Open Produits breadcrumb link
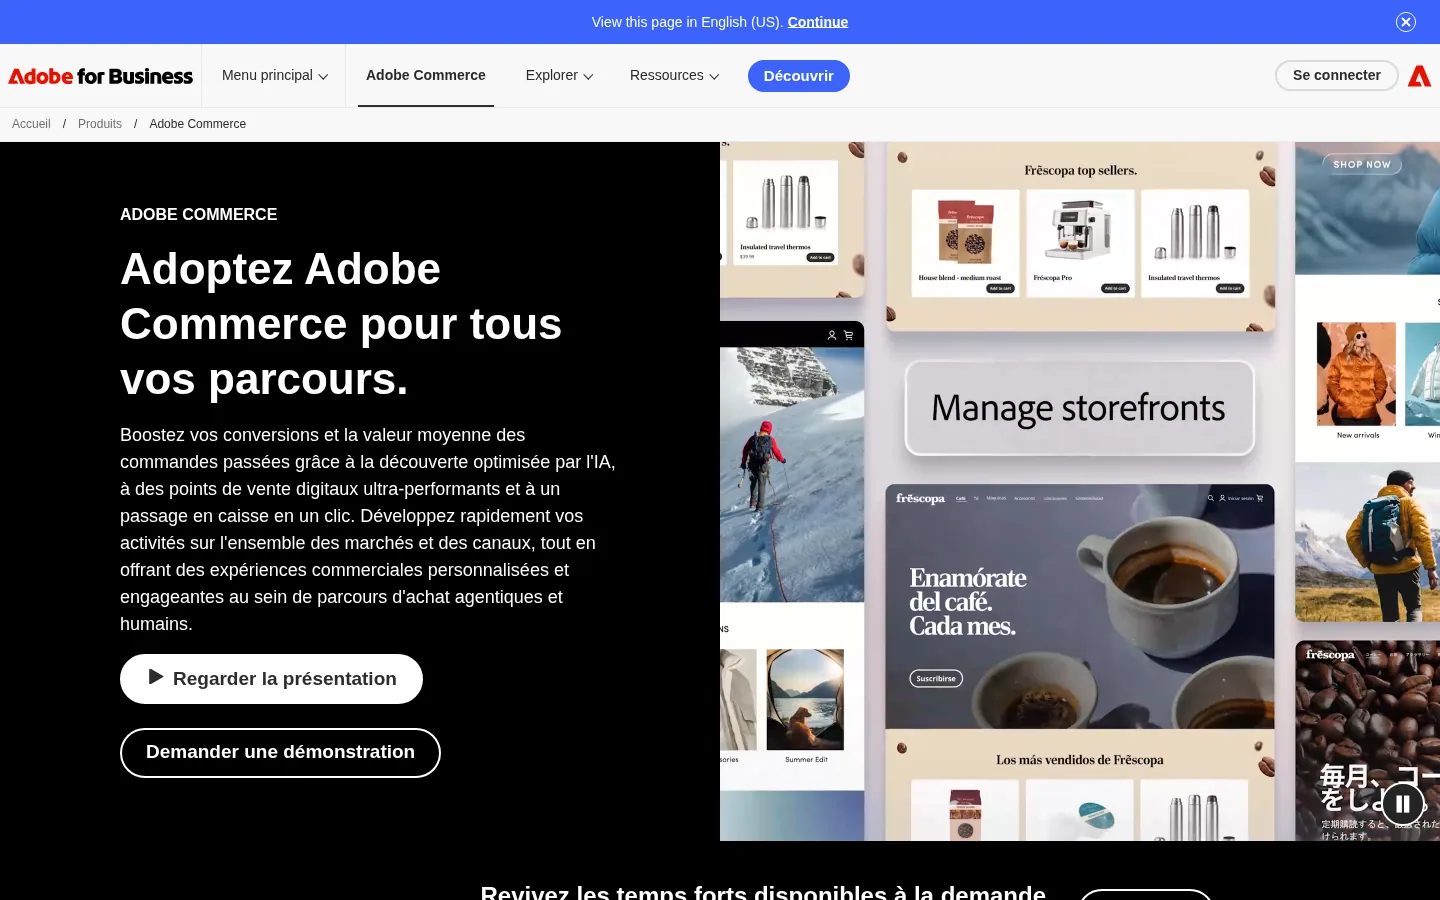Screen dimensions: 1440x900 pyautogui.click(x=100, y=124)
